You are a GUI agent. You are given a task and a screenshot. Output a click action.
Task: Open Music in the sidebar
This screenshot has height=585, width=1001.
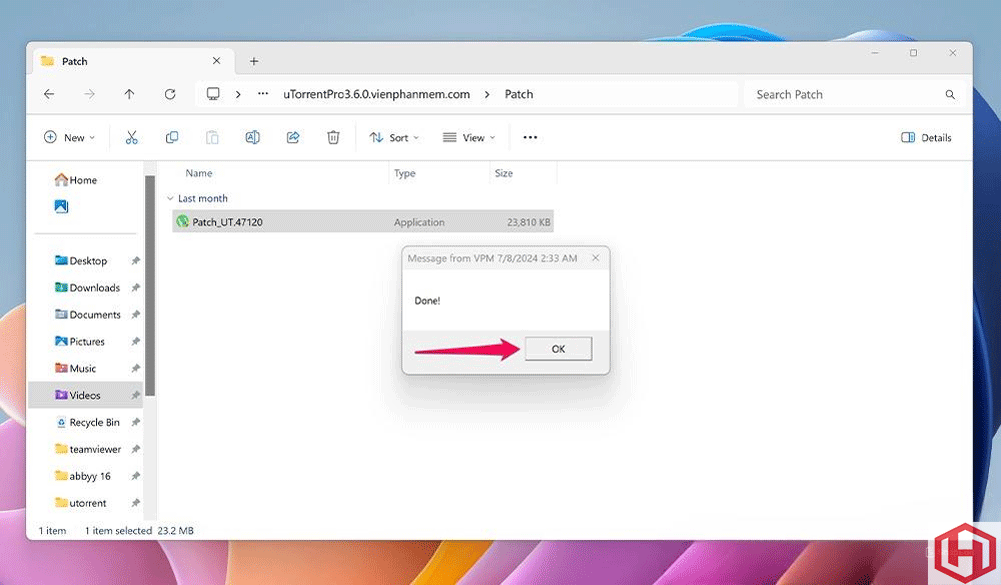tap(75, 368)
